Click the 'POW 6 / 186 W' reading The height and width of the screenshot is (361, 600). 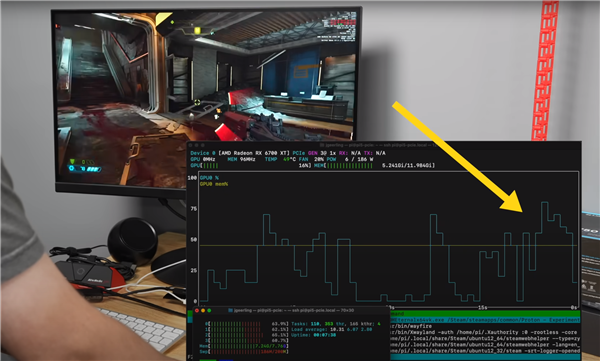coord(350,159)
